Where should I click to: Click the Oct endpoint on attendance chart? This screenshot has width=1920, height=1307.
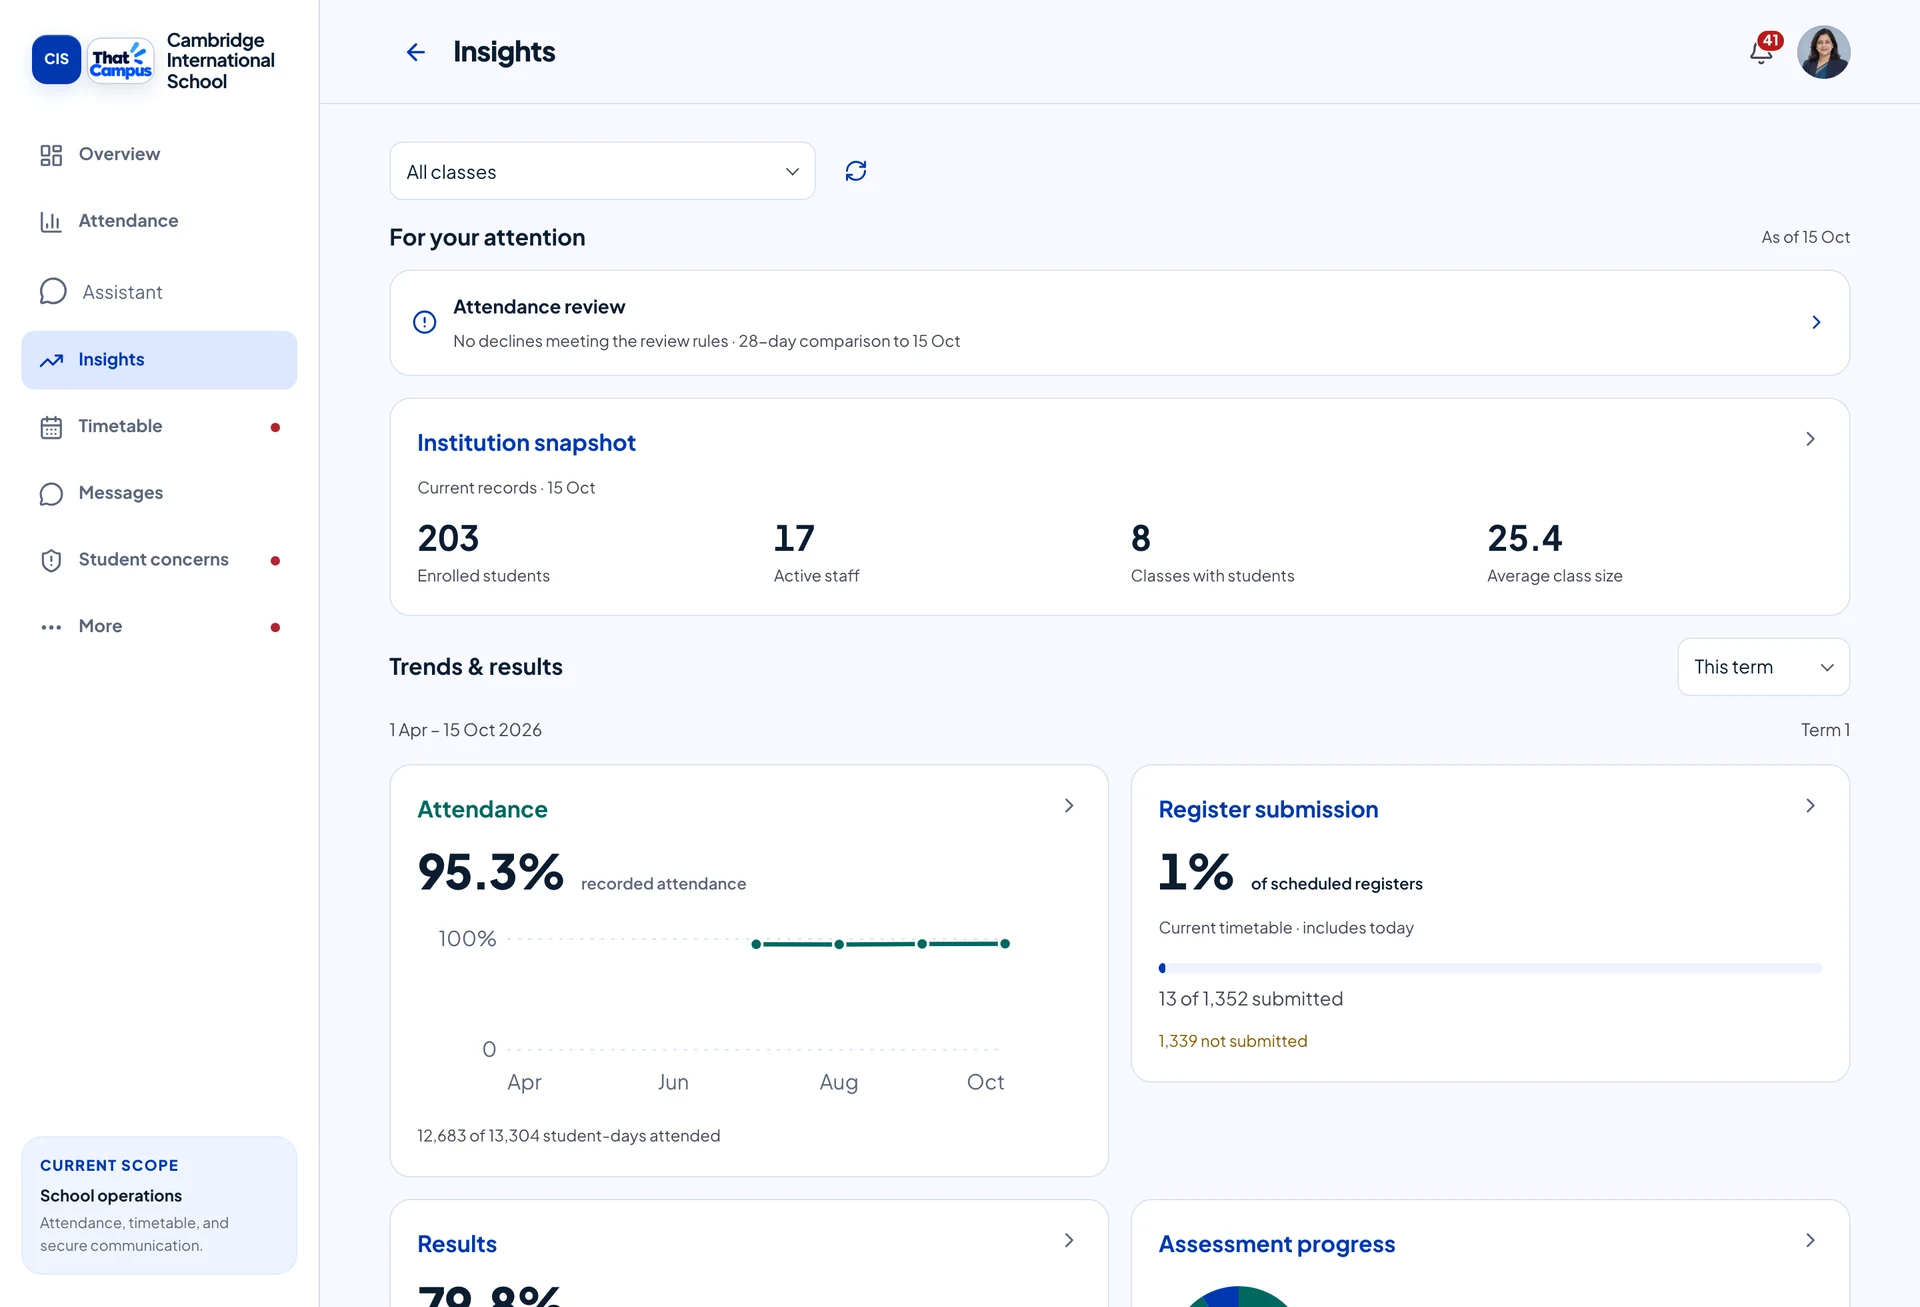[1005, 944]
